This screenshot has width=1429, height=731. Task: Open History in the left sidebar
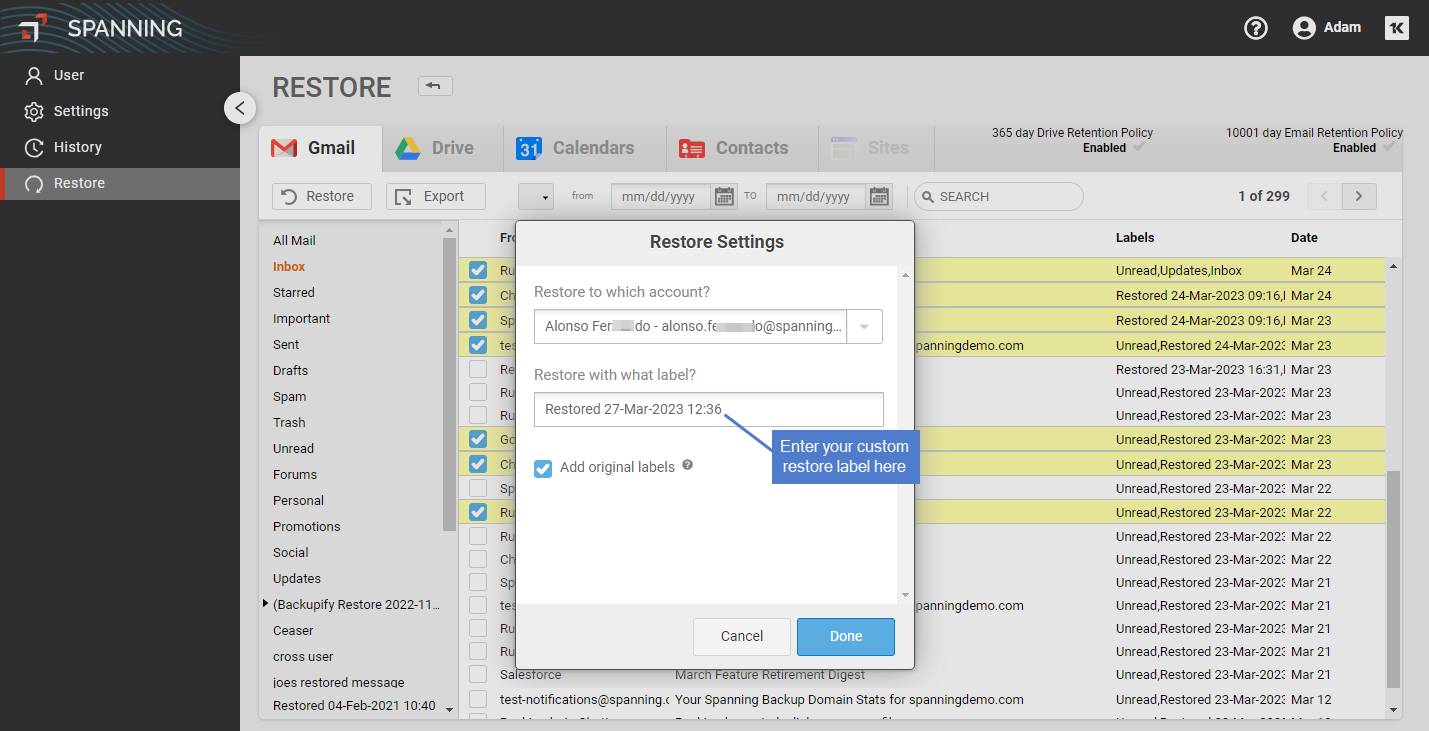pyautogui.click(x=77, y=147)
